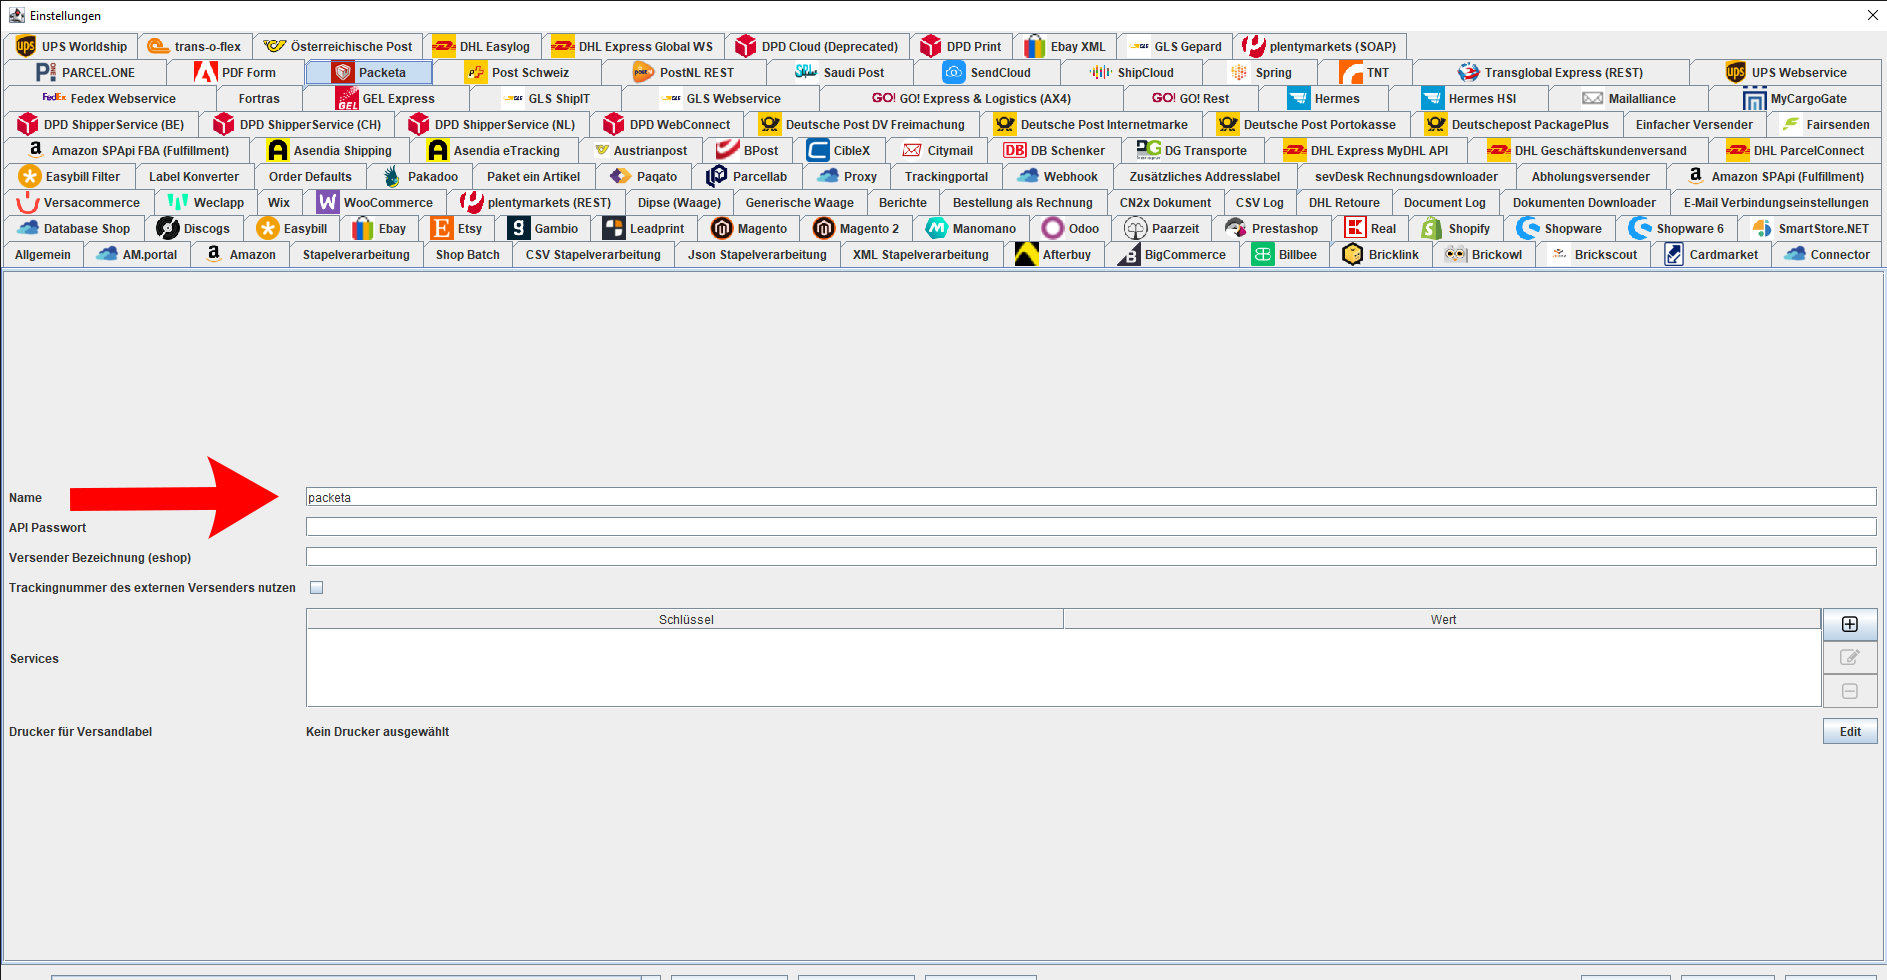Open the E-Mail Verbindungseinstellungen tab

[x=1776, y=202]
